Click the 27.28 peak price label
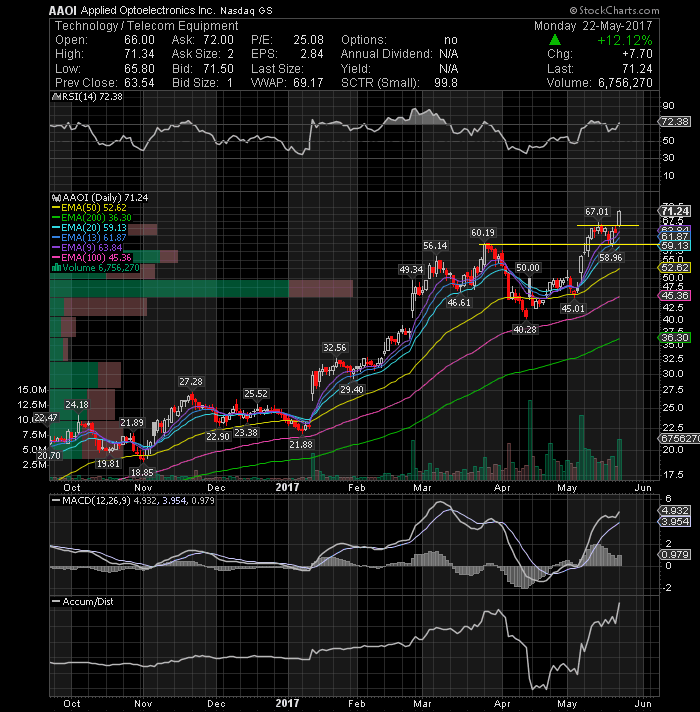This screenshot has width=700, height=712. point(191,382)
